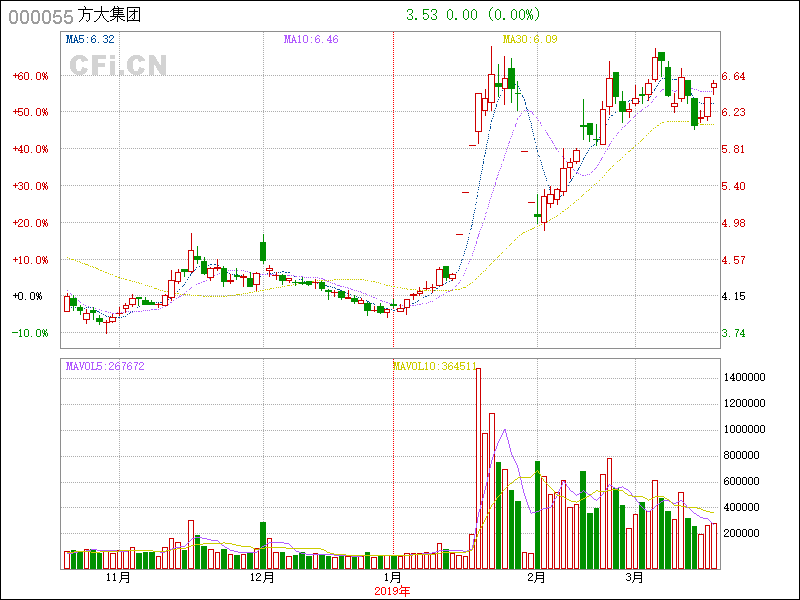Viewport: 800px width, 600px height.
Task: Click the 11月 date marker
Action: [x=118, y=578]
